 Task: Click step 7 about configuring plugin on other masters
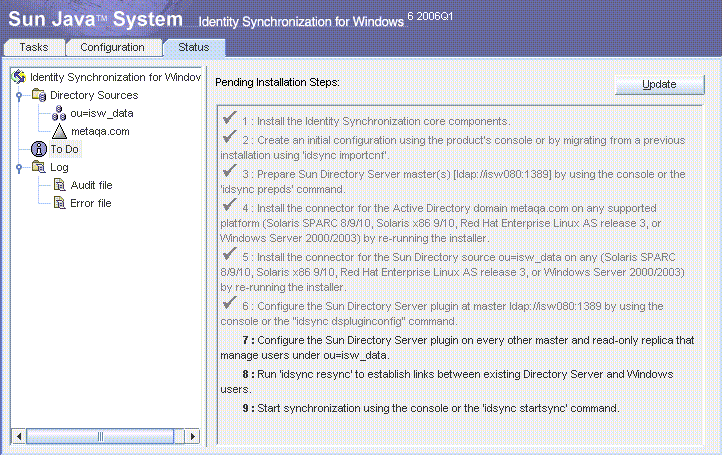point(457,348)
